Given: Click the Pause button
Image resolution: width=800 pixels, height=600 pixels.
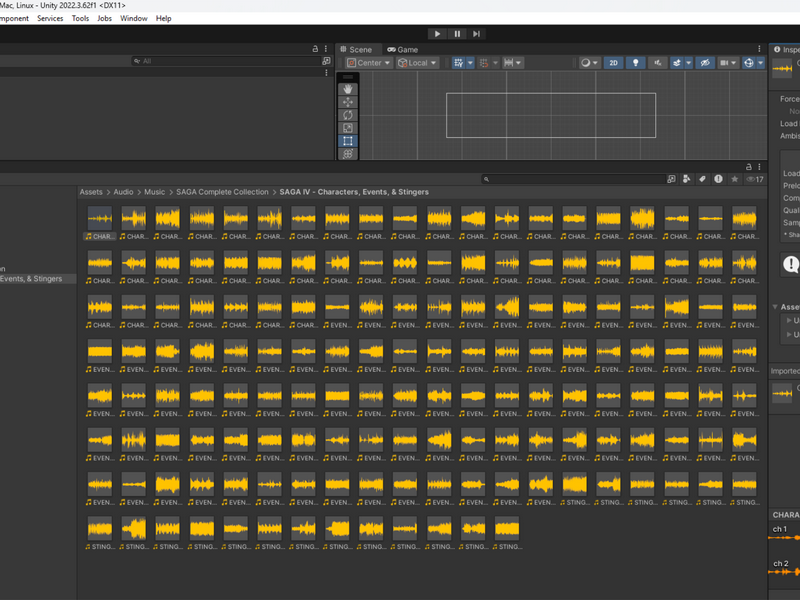Looking at the screenshot, I should pyautogui.click(x=457, y=34).
